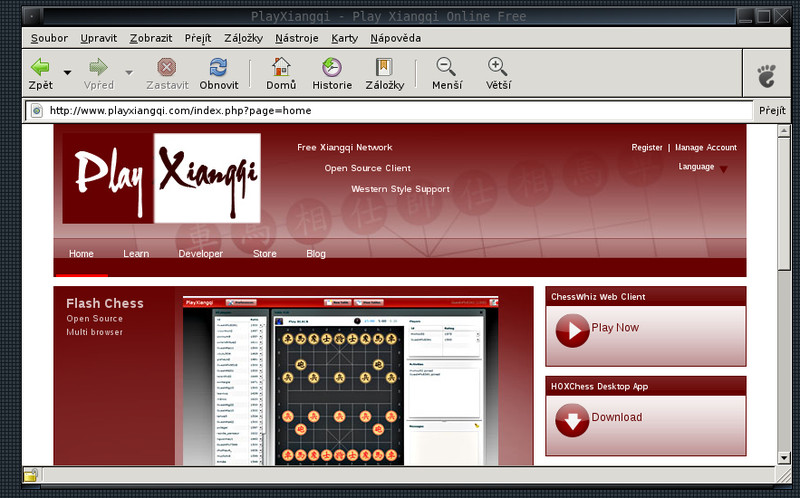
Task: Select the Developer navigation tab
Action: tap(200, 254)
